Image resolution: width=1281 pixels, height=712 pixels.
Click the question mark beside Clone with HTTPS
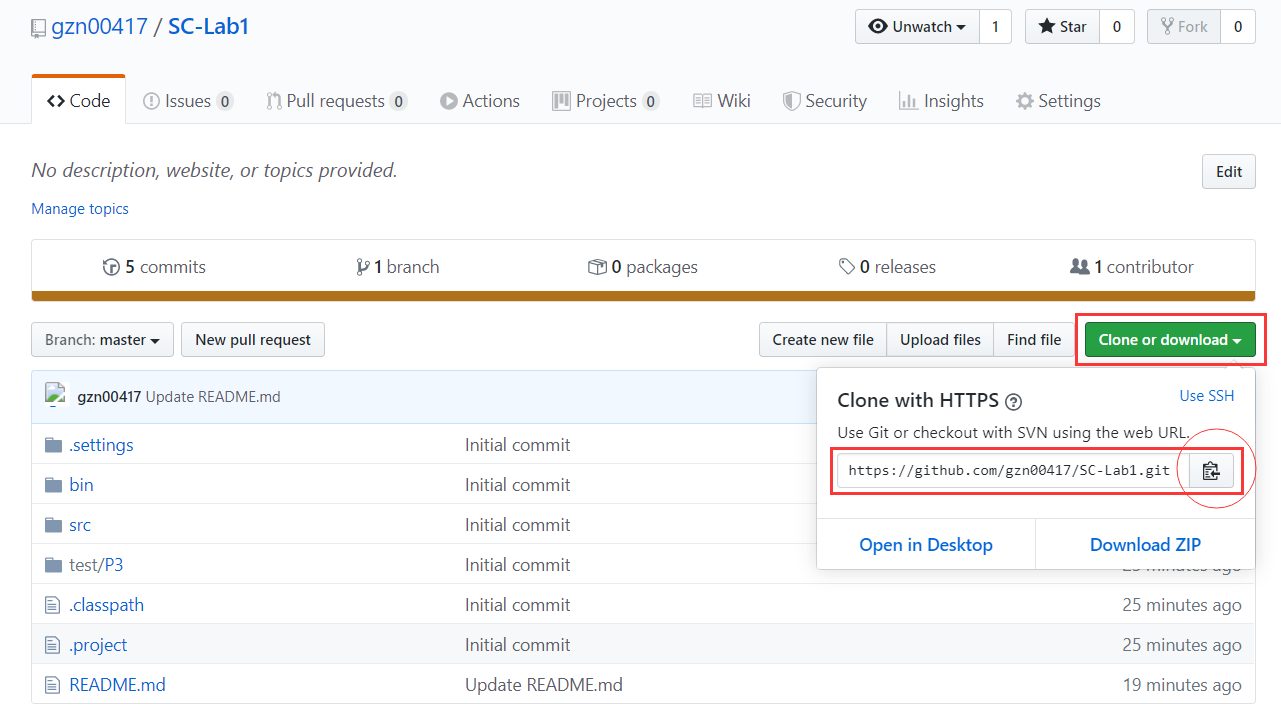1013,401
